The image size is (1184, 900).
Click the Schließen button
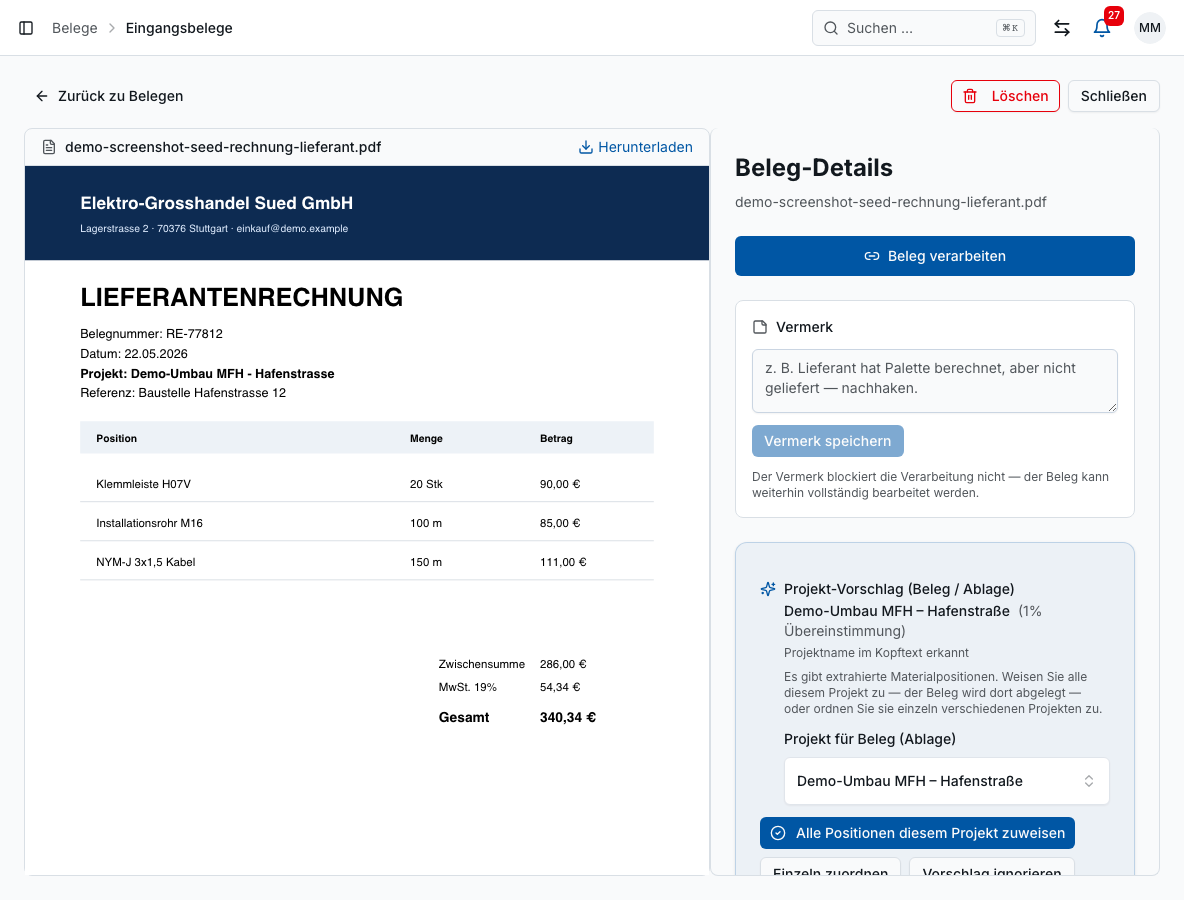[x=1113, y=96]
